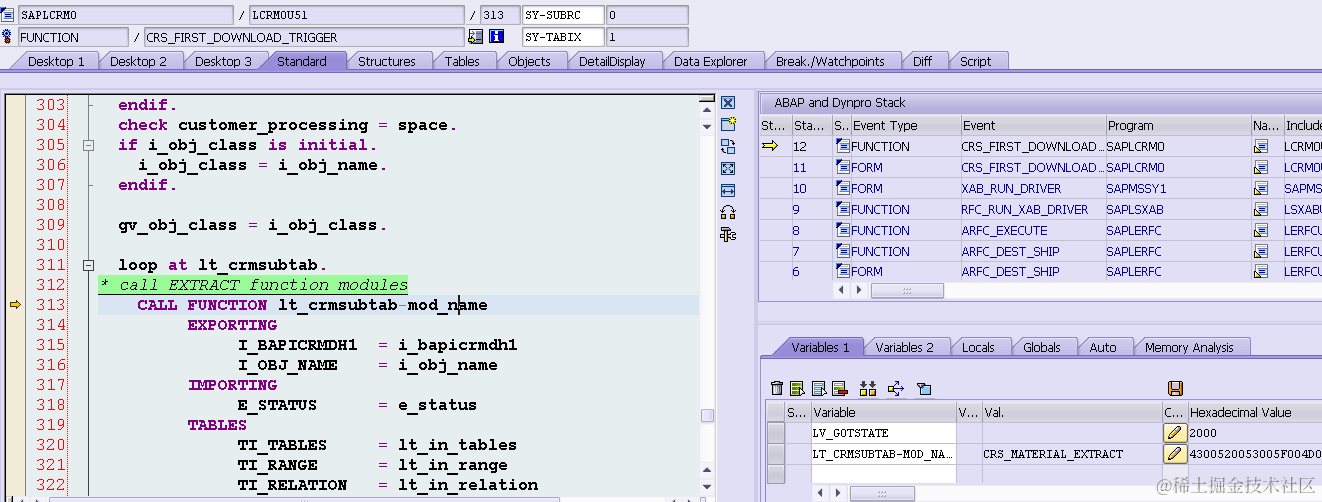Click the Hexadecimal Value column header
Viewport: 1322px width, 502px height.
1254,412
